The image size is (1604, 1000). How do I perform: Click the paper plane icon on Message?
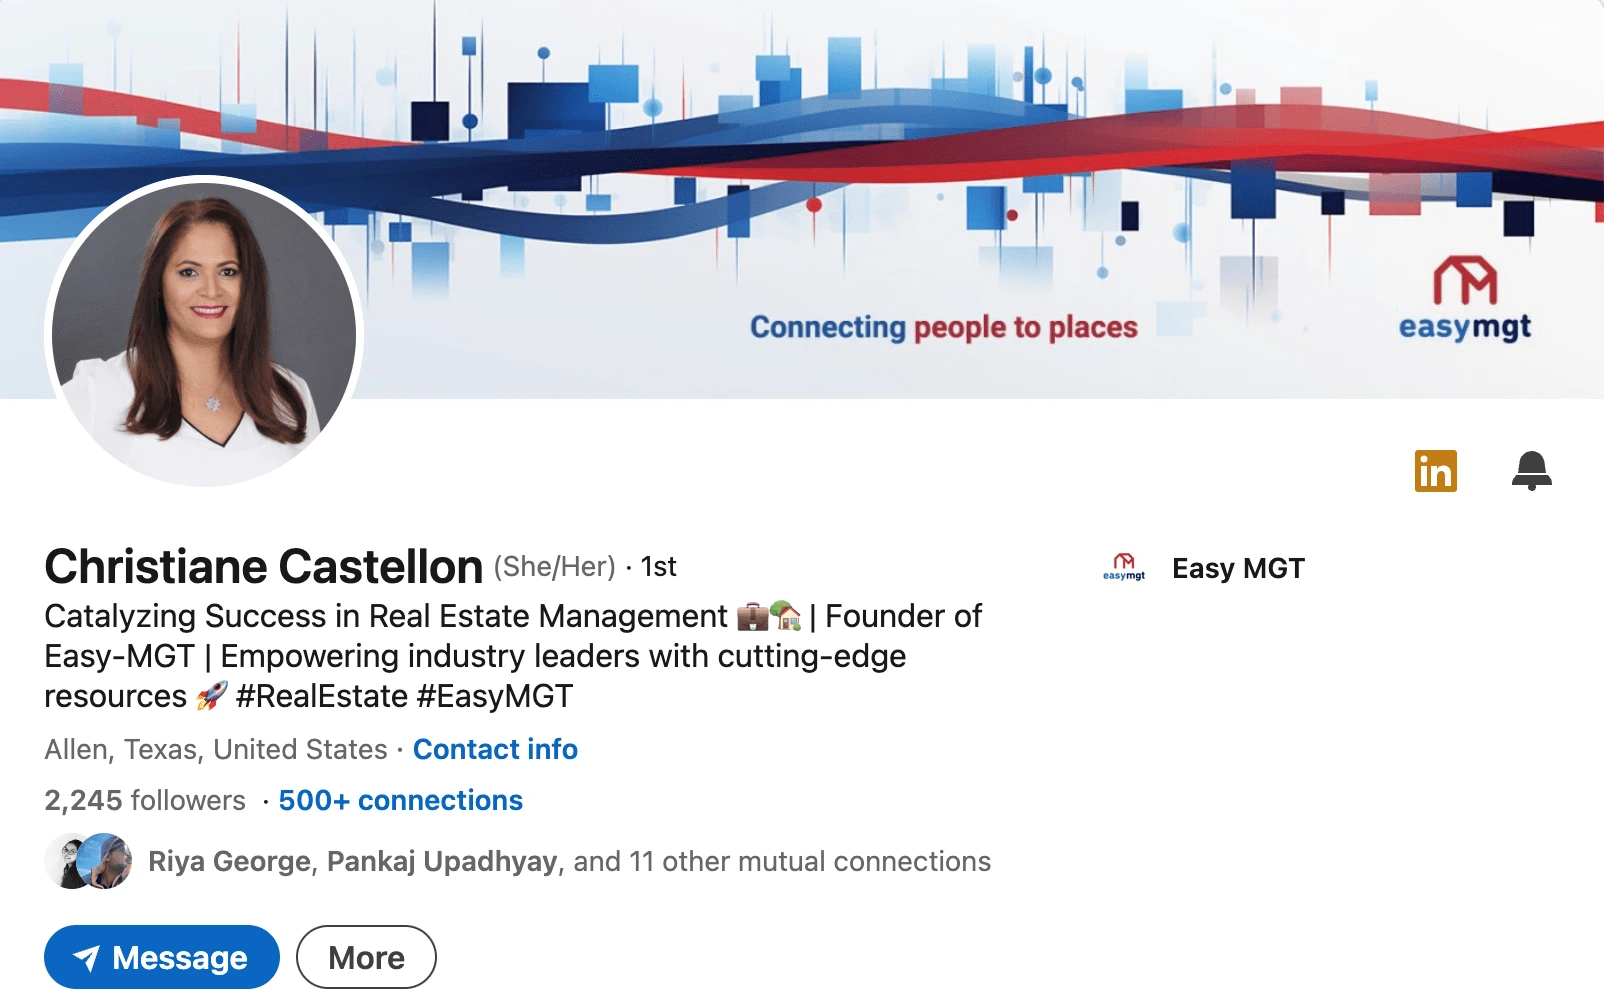point(87,958)
